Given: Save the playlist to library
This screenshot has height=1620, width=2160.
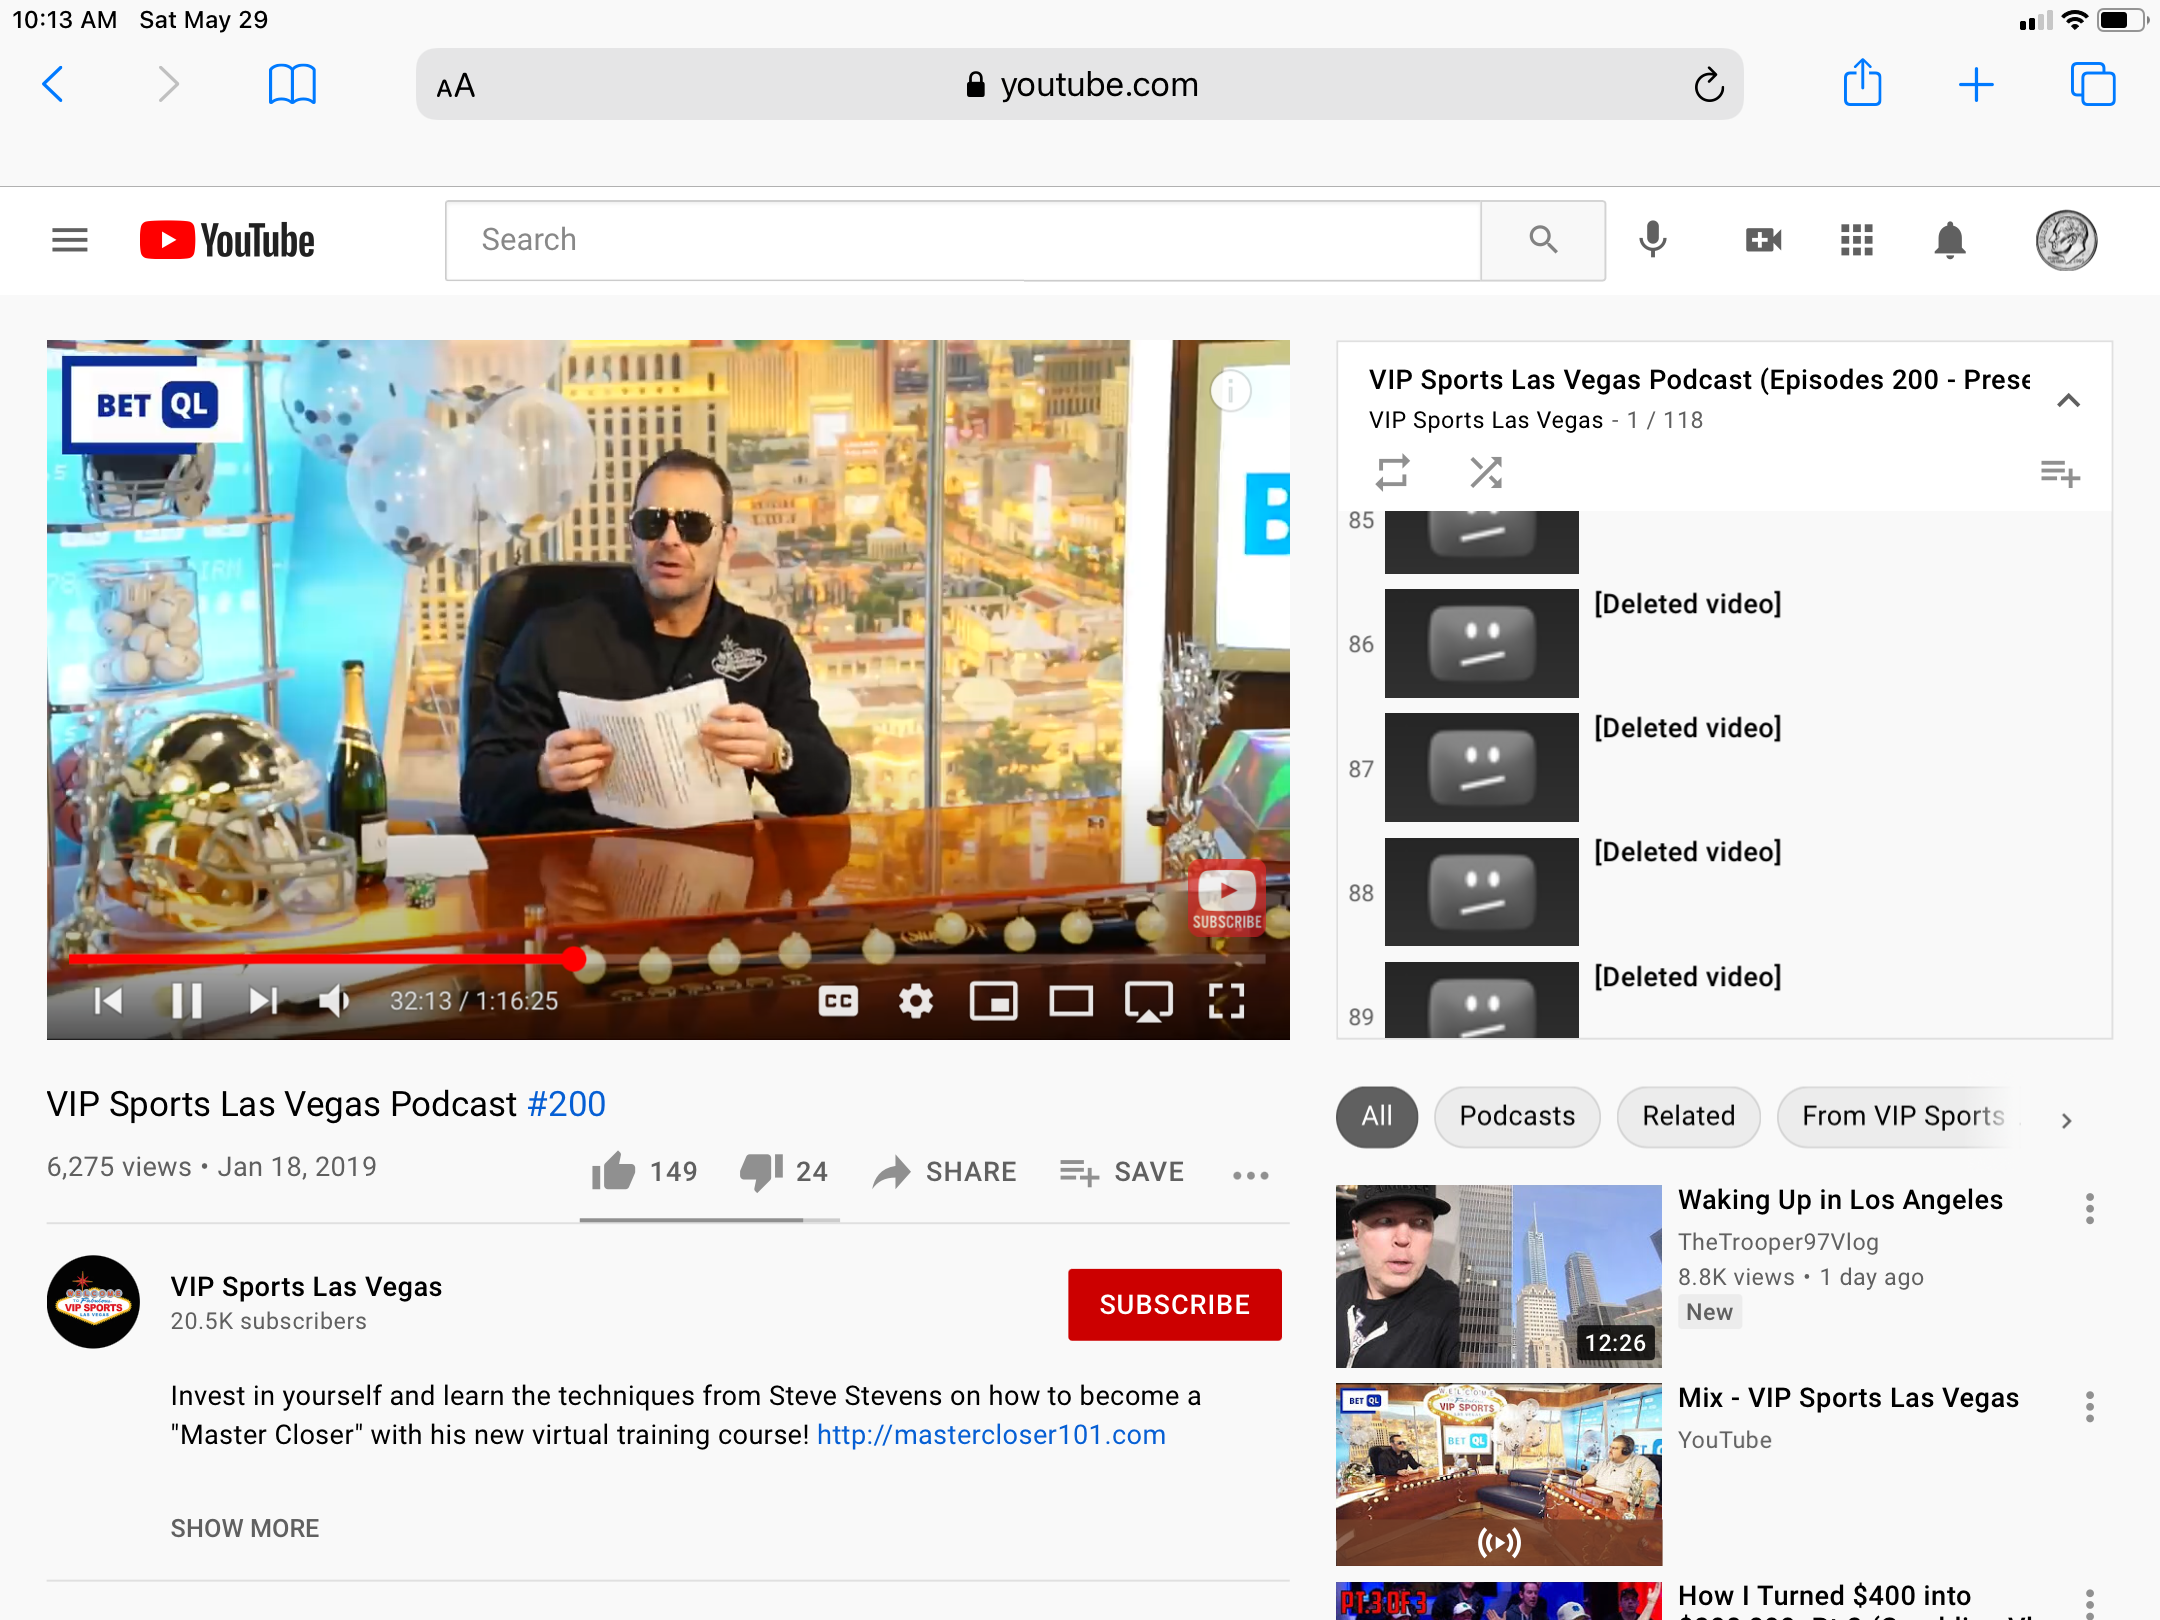Looking at the screenshot, I should click(x=2060, y=472).
